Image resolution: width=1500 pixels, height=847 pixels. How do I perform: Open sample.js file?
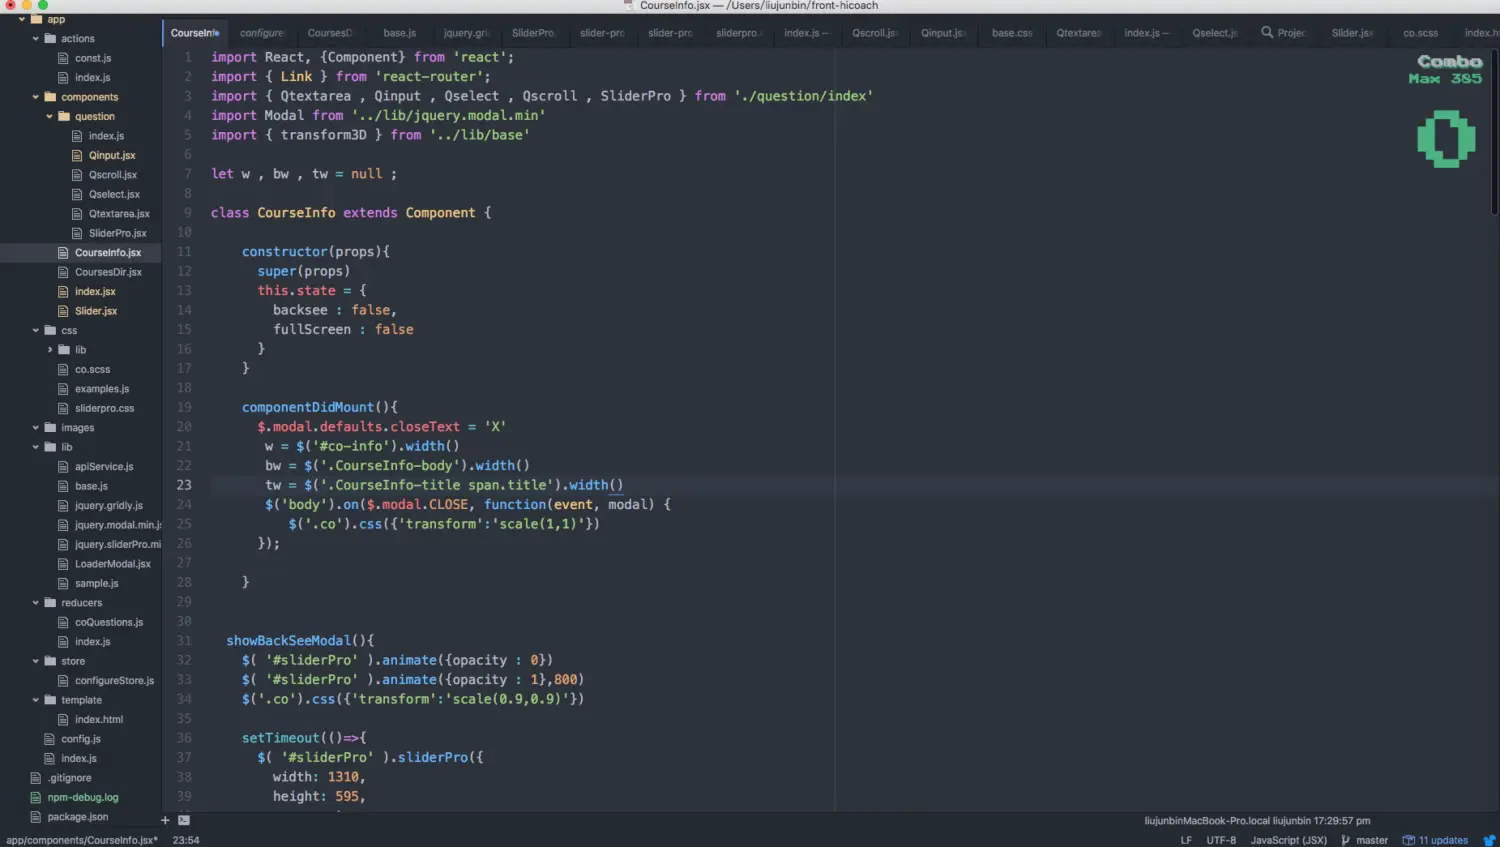click(x=97, y=583)
